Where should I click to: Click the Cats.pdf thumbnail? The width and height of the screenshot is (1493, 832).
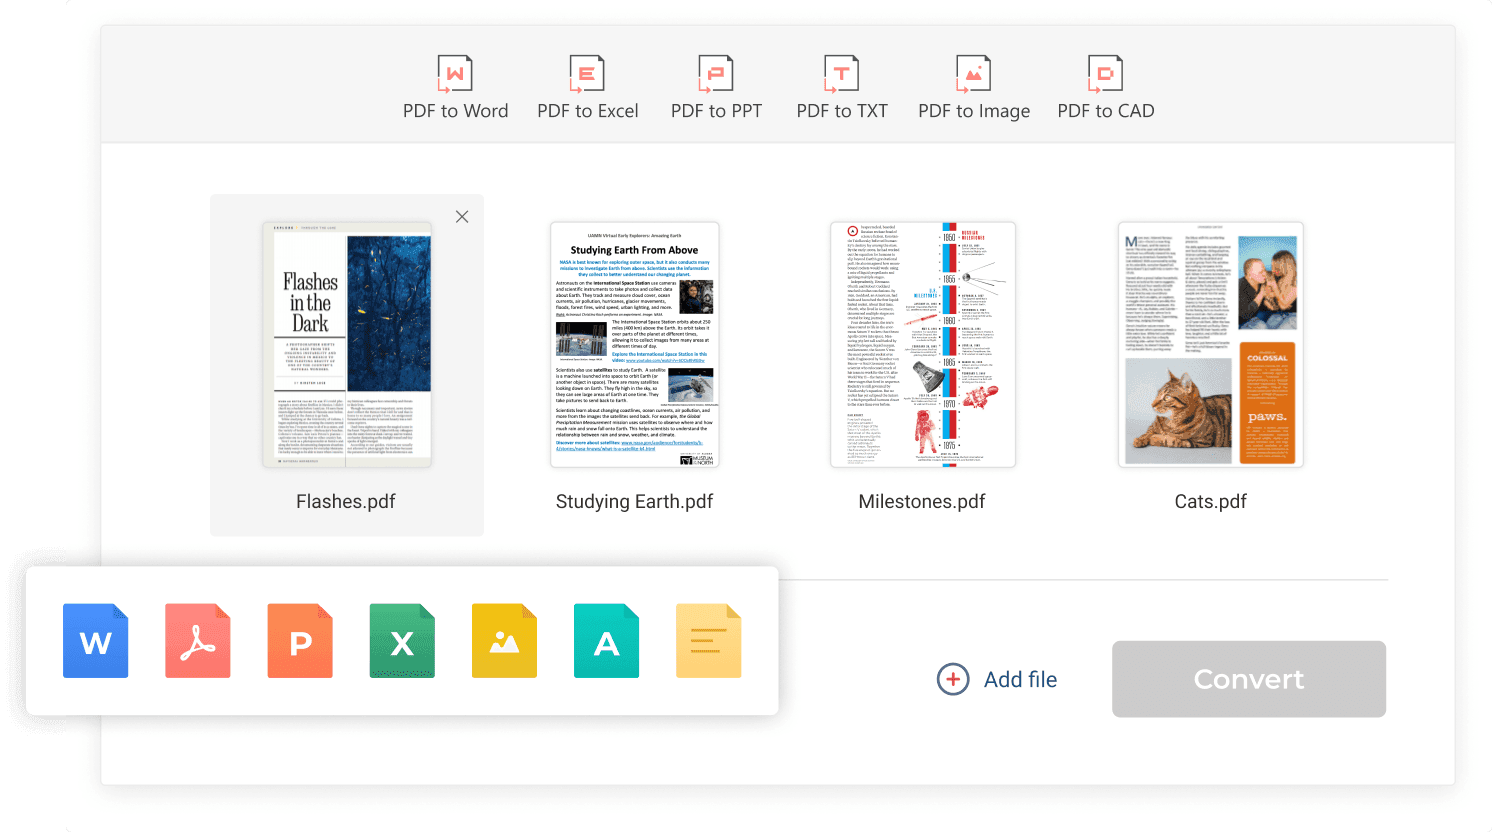coord(1210,345)
